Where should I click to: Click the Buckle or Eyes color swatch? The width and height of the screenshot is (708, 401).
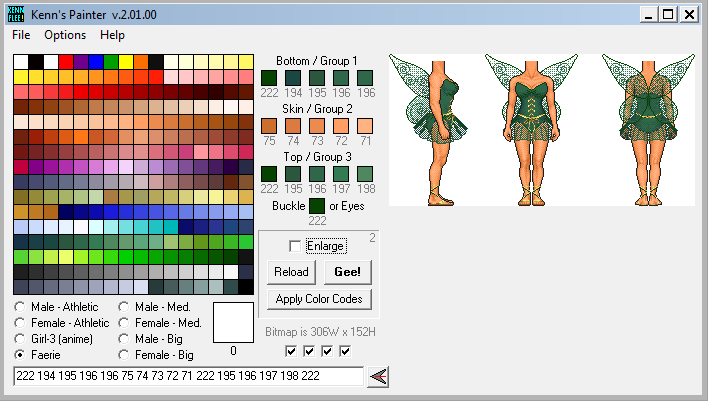tap(317, 206)
